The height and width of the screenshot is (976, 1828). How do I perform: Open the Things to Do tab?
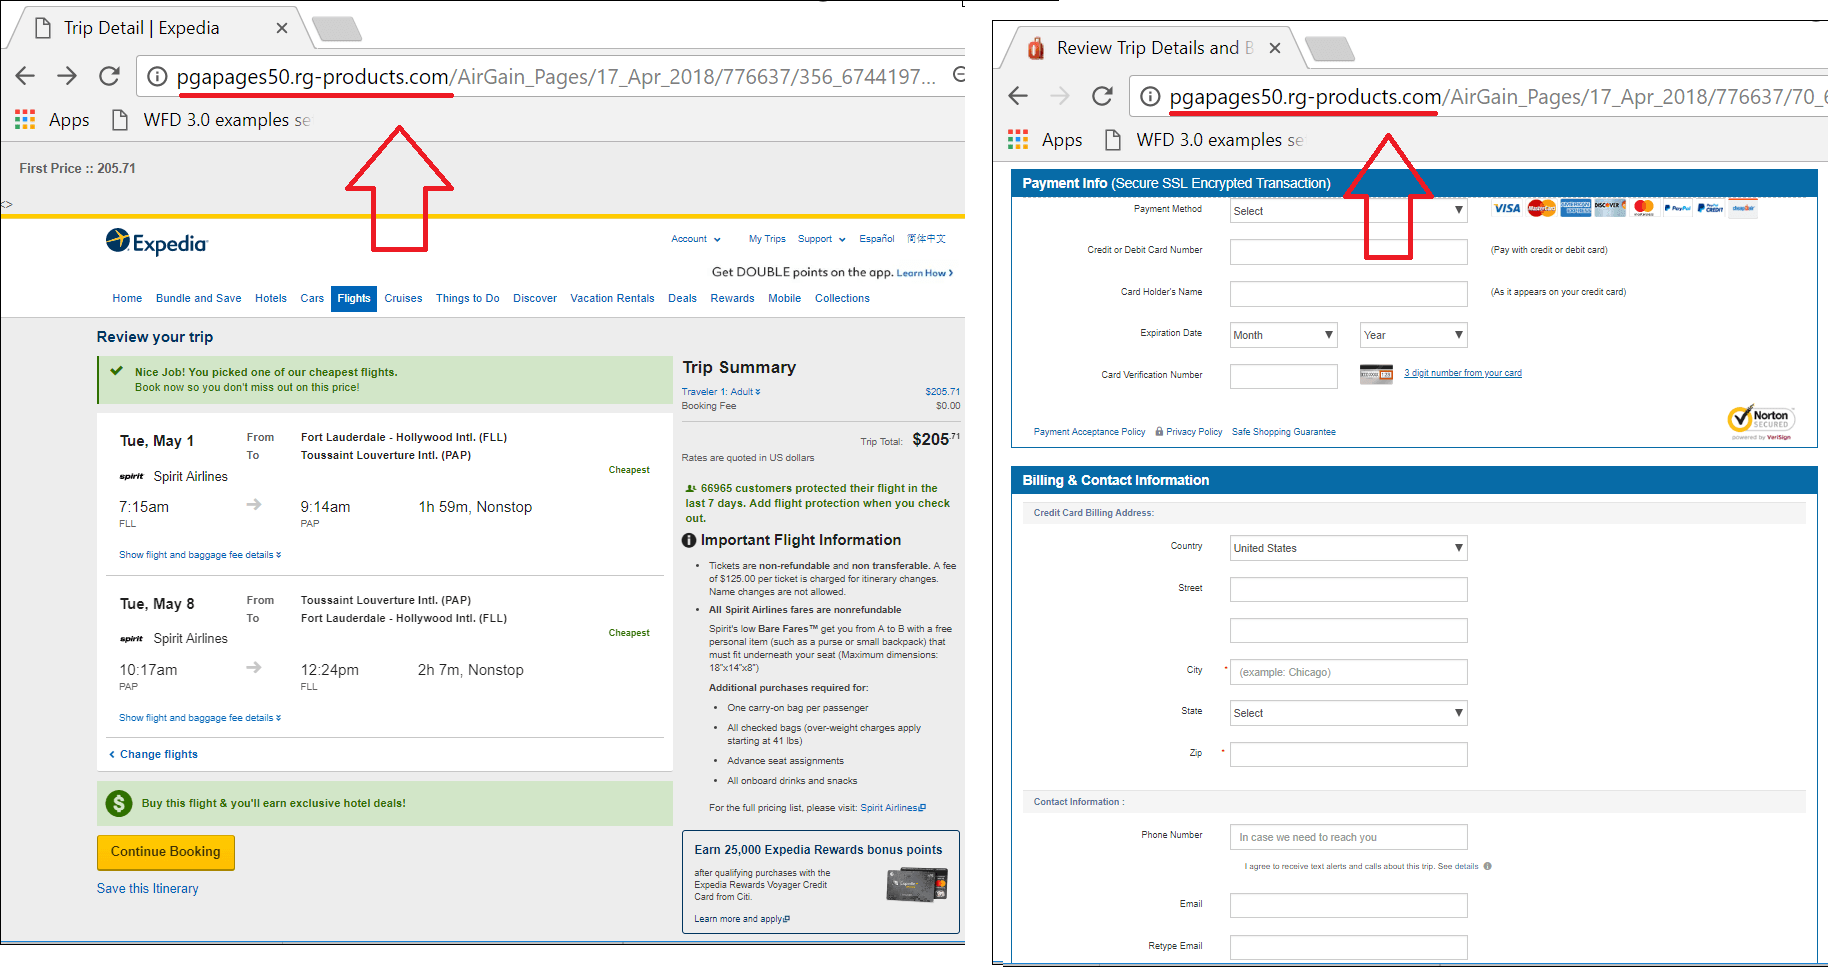(468, 298)
